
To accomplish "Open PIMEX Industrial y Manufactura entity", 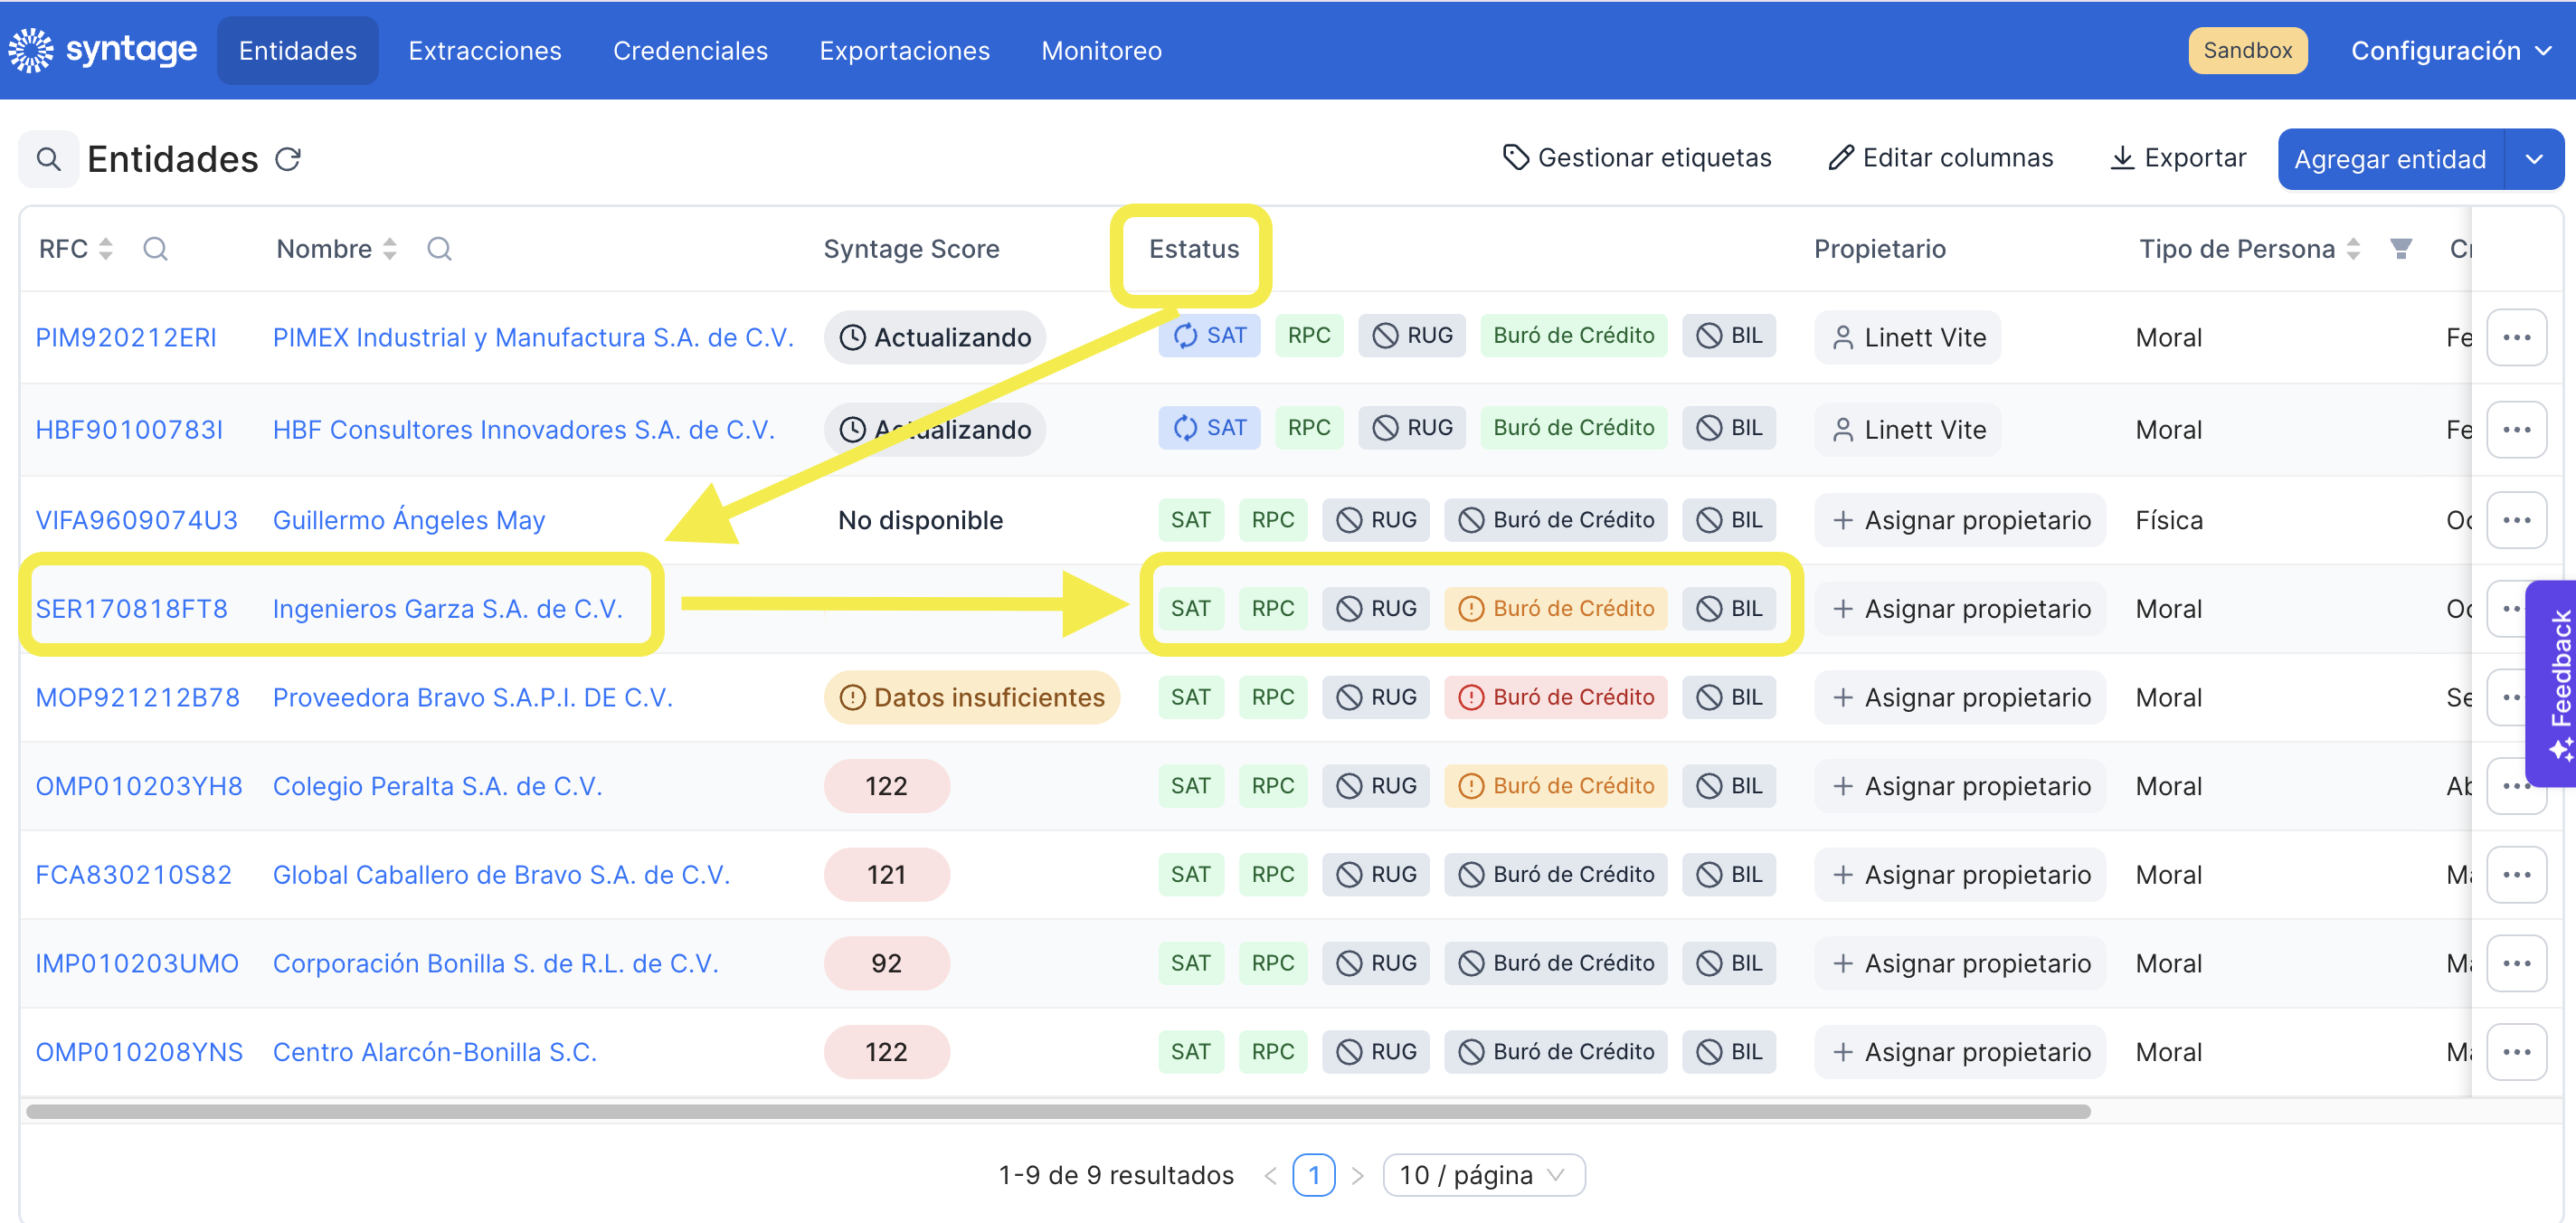I will click(533, 337).
